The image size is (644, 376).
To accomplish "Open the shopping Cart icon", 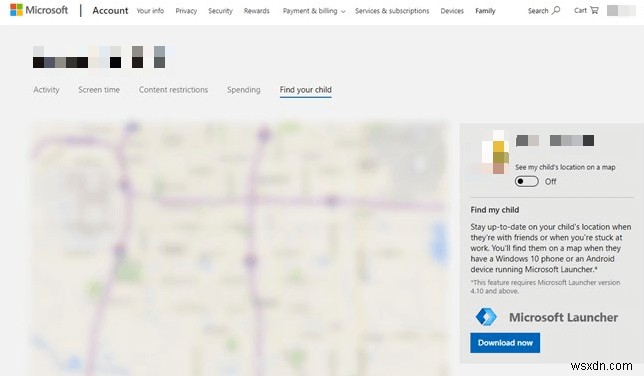I will [594, 10].
